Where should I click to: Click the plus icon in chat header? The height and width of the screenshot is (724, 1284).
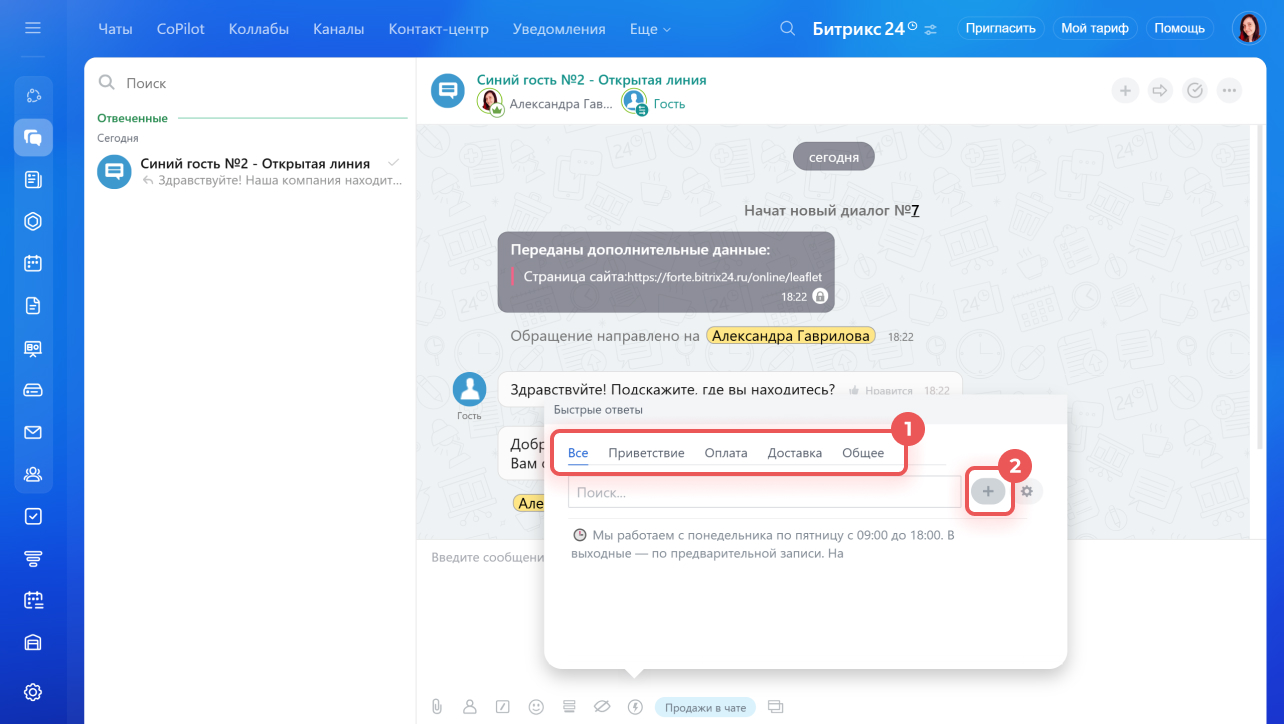click(x=1125, y=91)
